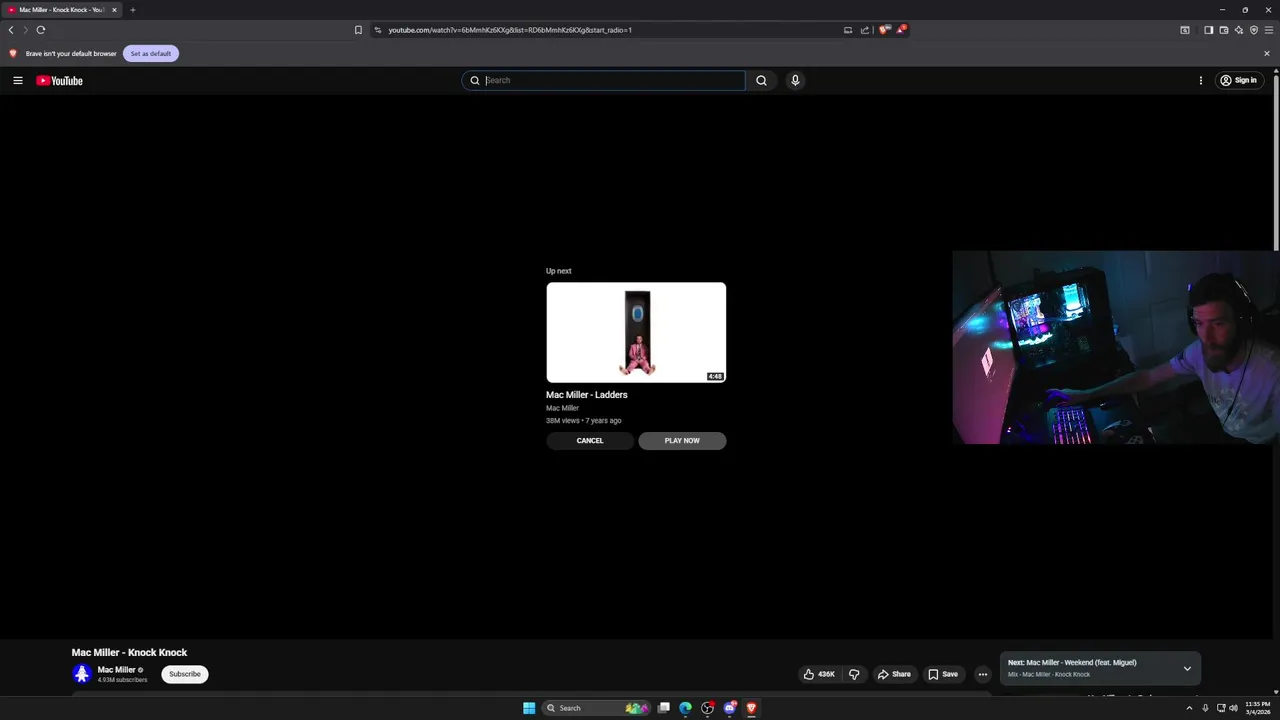
Task: Open Mac Miller channel name link
Action: click(x=116, y=670)
